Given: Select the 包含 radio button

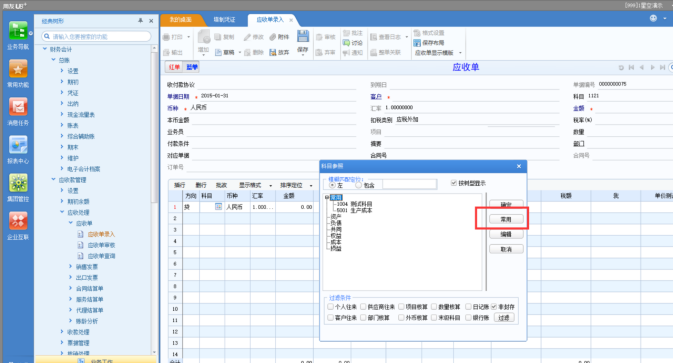Looking at the screenshot, I should click(x=358, y=185).
